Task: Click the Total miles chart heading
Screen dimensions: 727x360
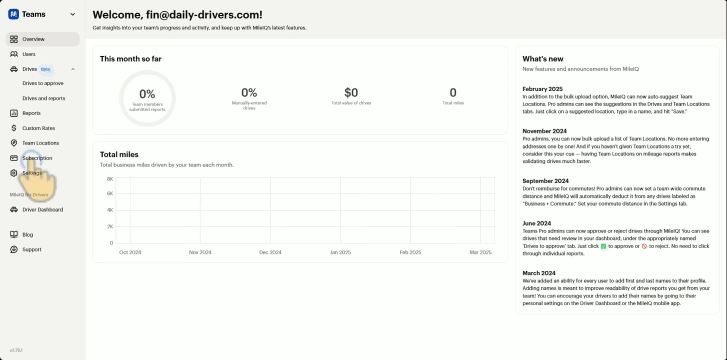Action: 119,154
